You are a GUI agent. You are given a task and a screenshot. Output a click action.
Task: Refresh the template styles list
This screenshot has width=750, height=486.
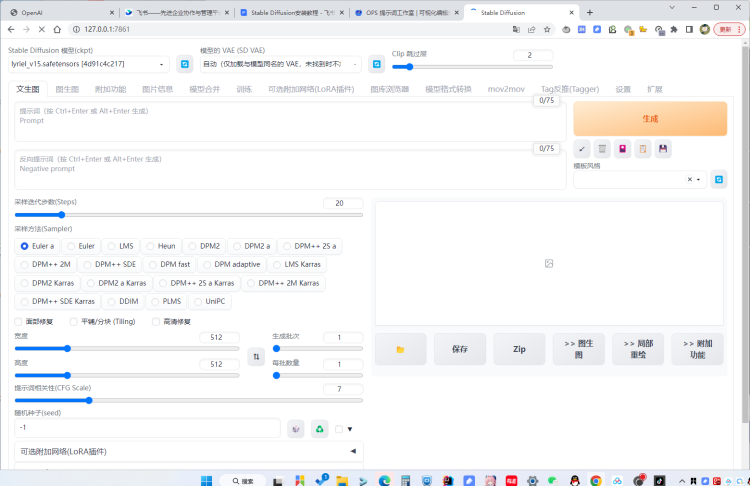click(718, 179)
